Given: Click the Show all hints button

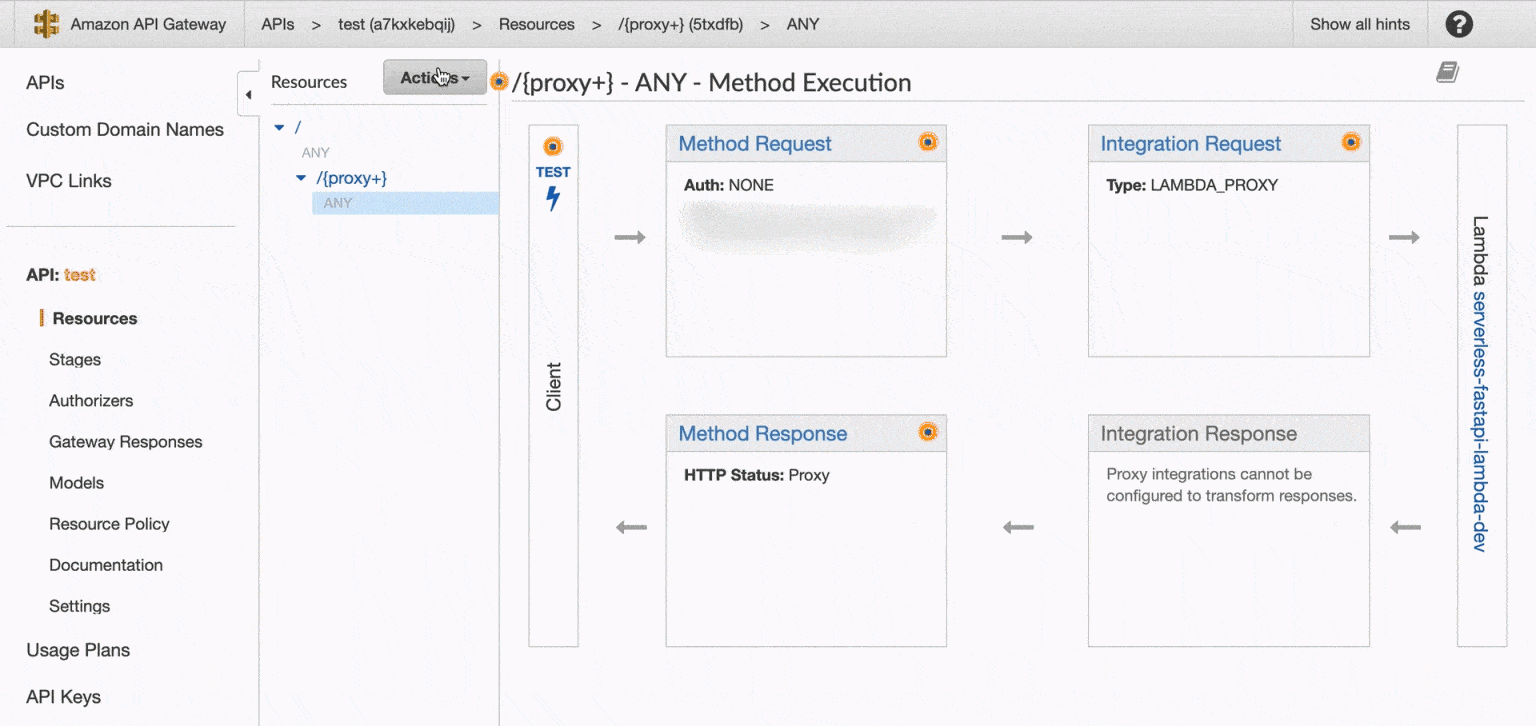Looking at the screenshot, I should pos(1360,24).
